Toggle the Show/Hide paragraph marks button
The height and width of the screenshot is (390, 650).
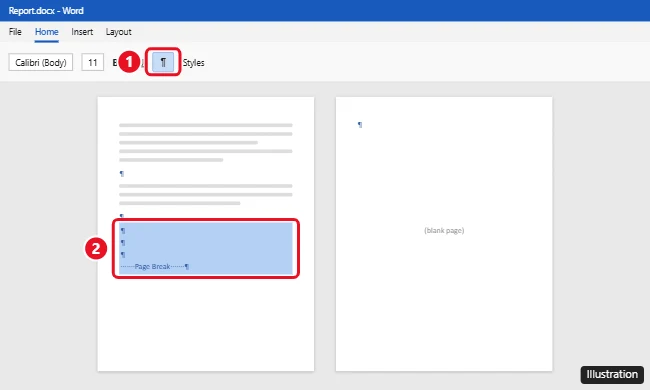[x=163, y=62]
